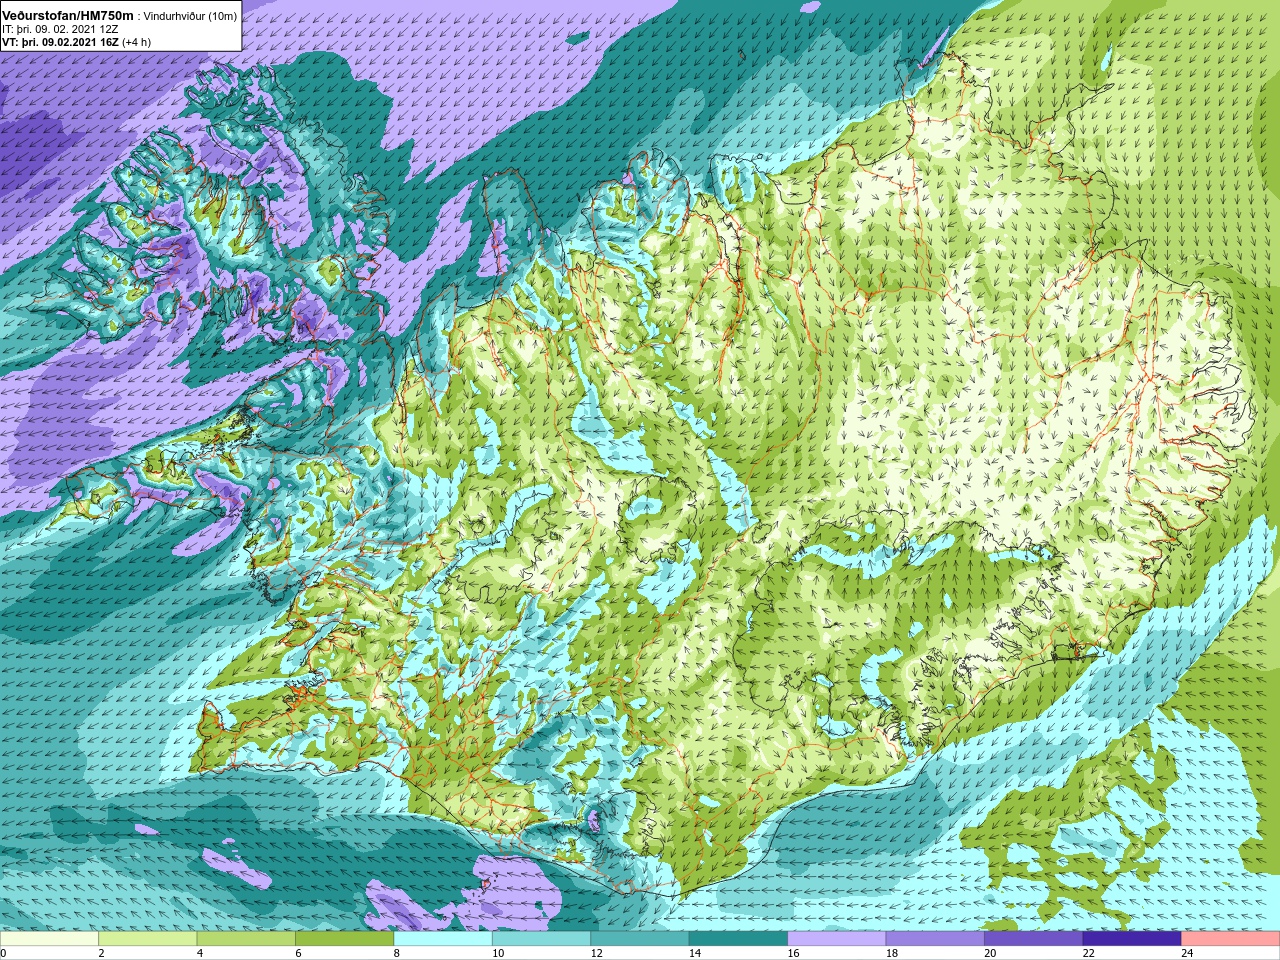The width and height of the screenshot is (1280, 960).
Task: Select the yellow-green 2–4 legend swatch
Action: coord(148,938)
